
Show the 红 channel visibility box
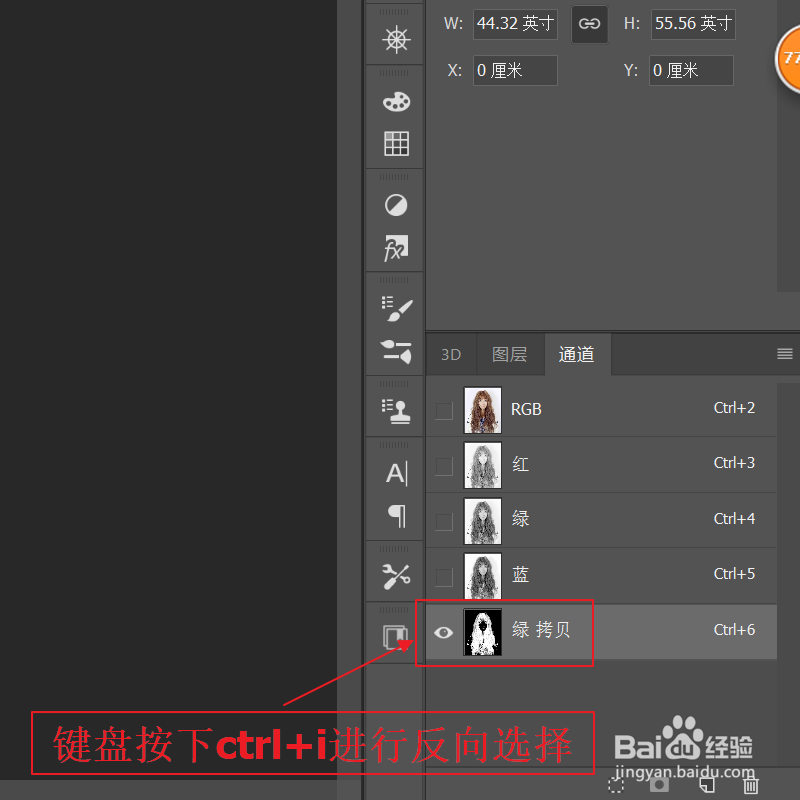click(444, 466)
